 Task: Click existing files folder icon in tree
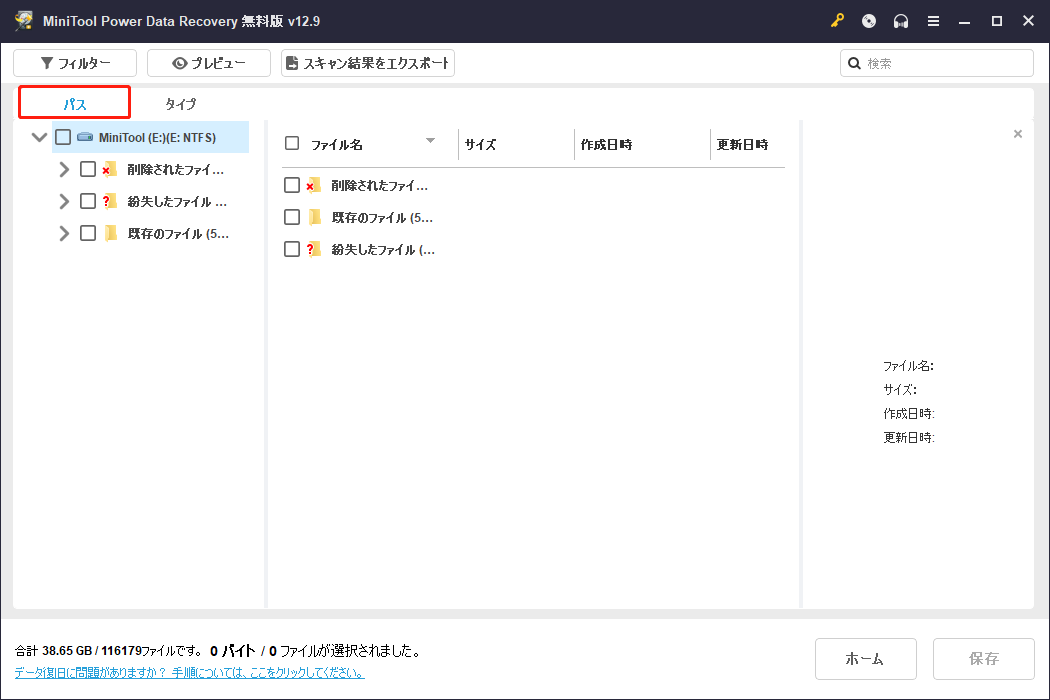[110, 233]
